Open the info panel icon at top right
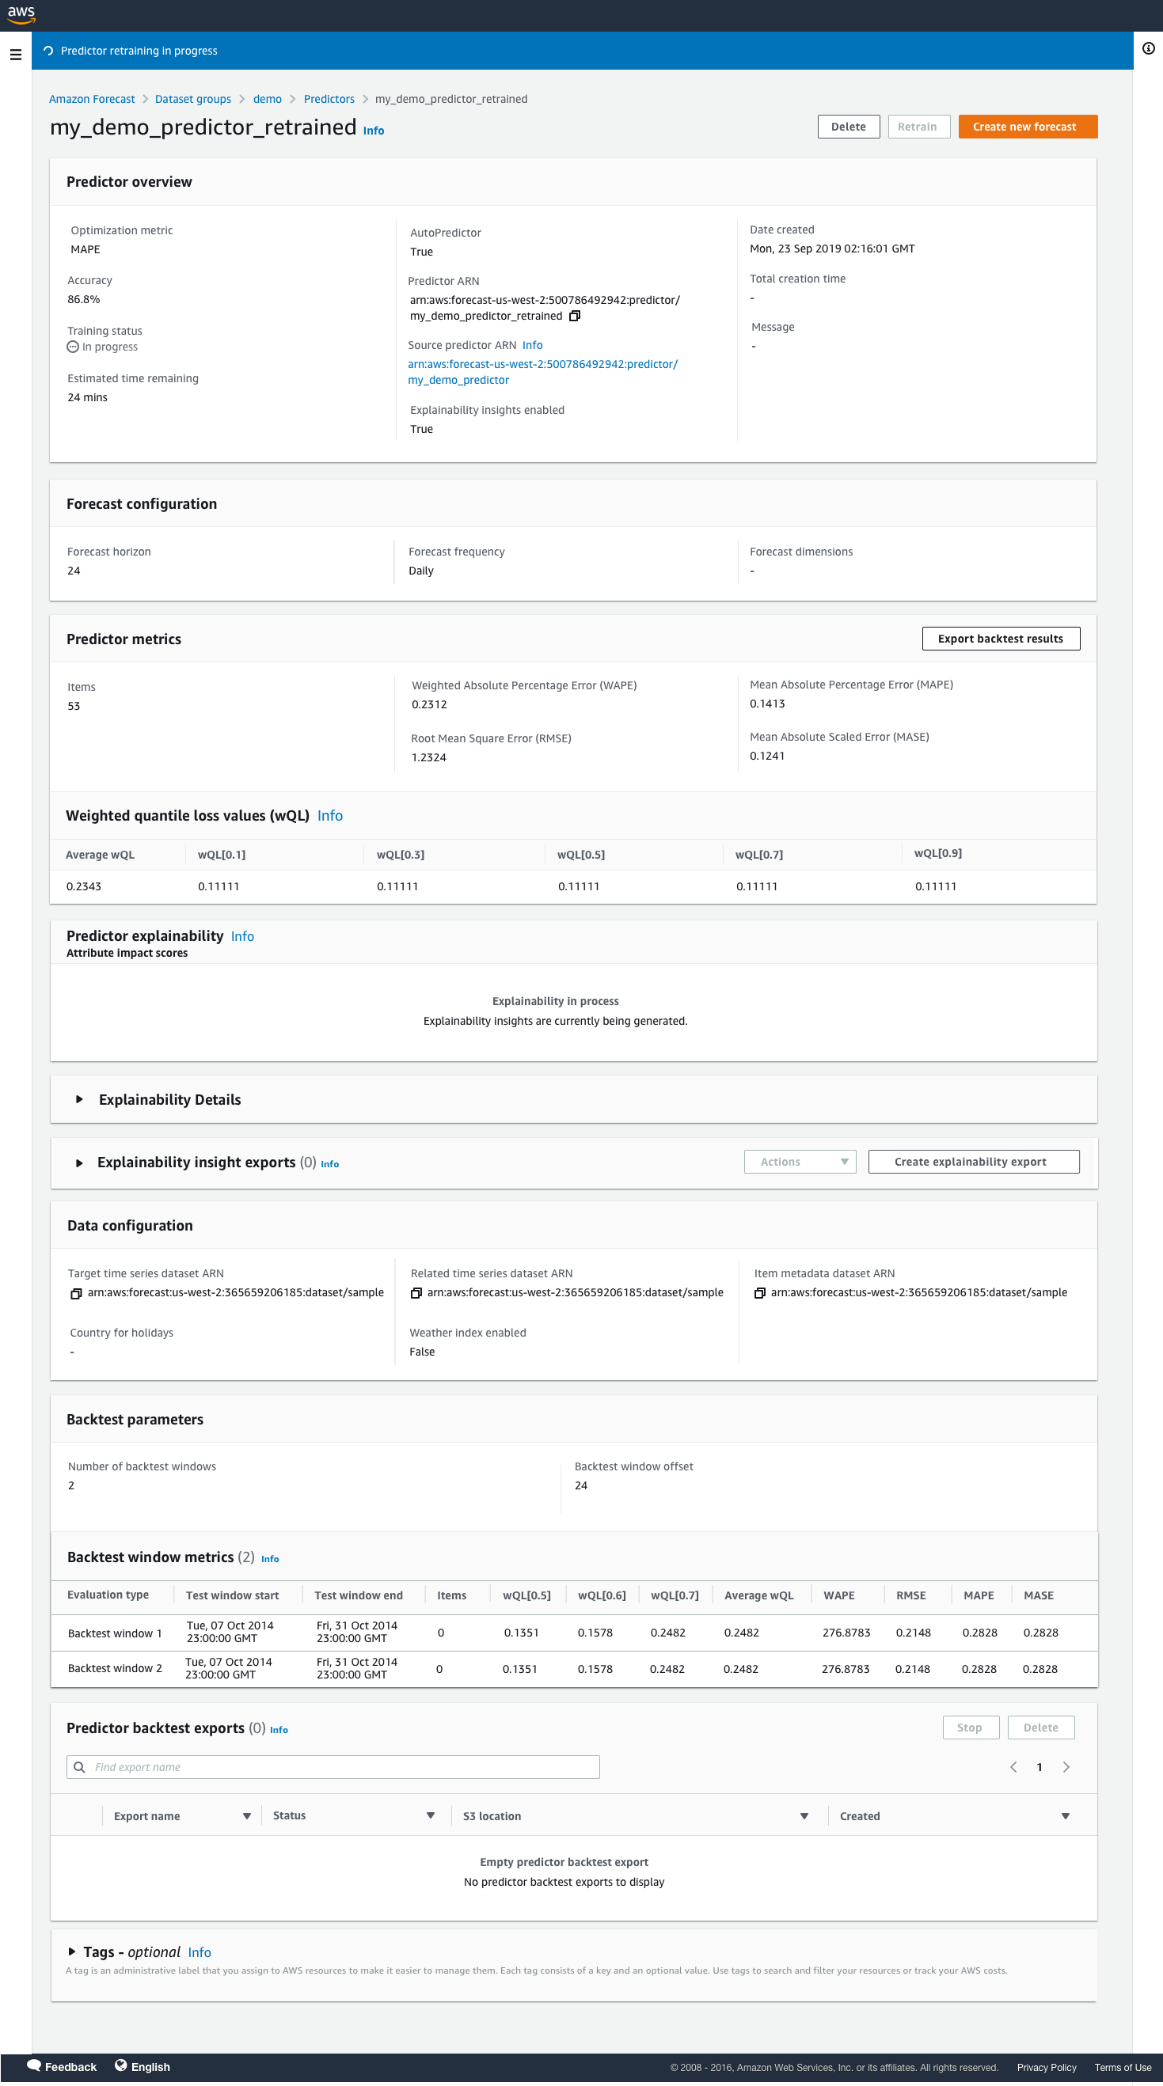Screen dimensions: 1163x2086 [1148, 48]
